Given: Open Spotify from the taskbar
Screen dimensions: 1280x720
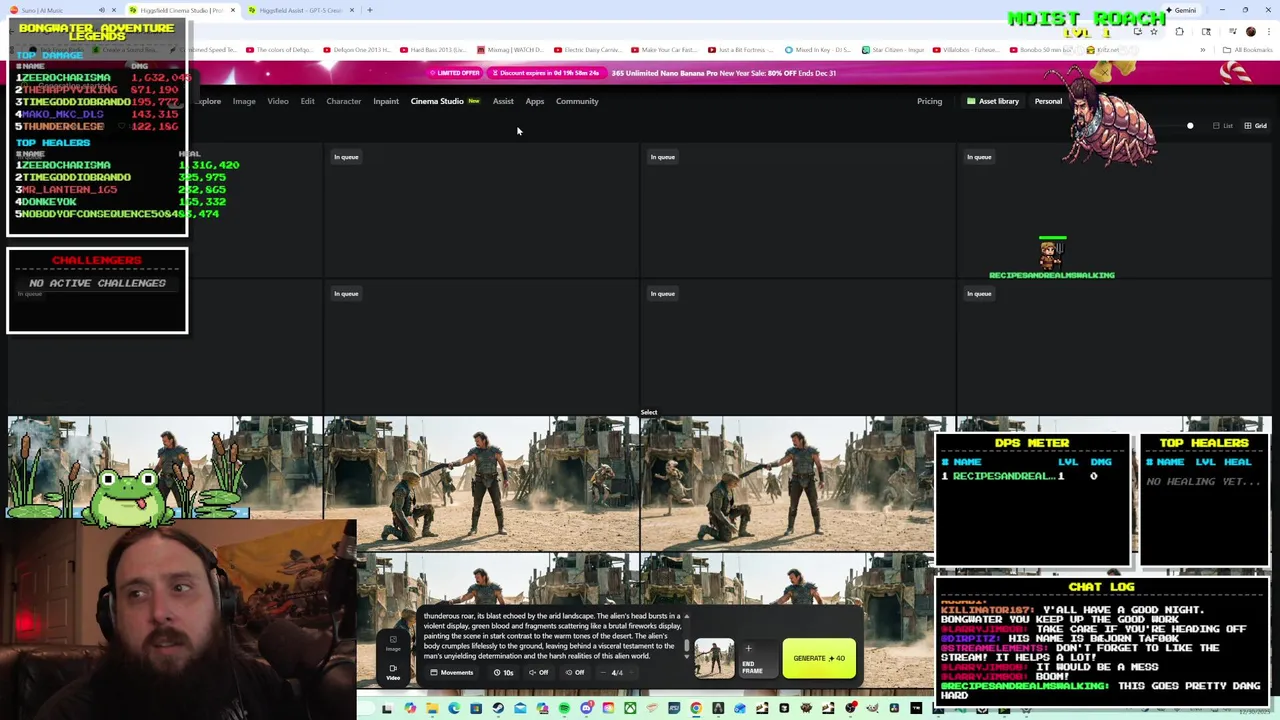Looking at the screenshot, I should (564, 709).
